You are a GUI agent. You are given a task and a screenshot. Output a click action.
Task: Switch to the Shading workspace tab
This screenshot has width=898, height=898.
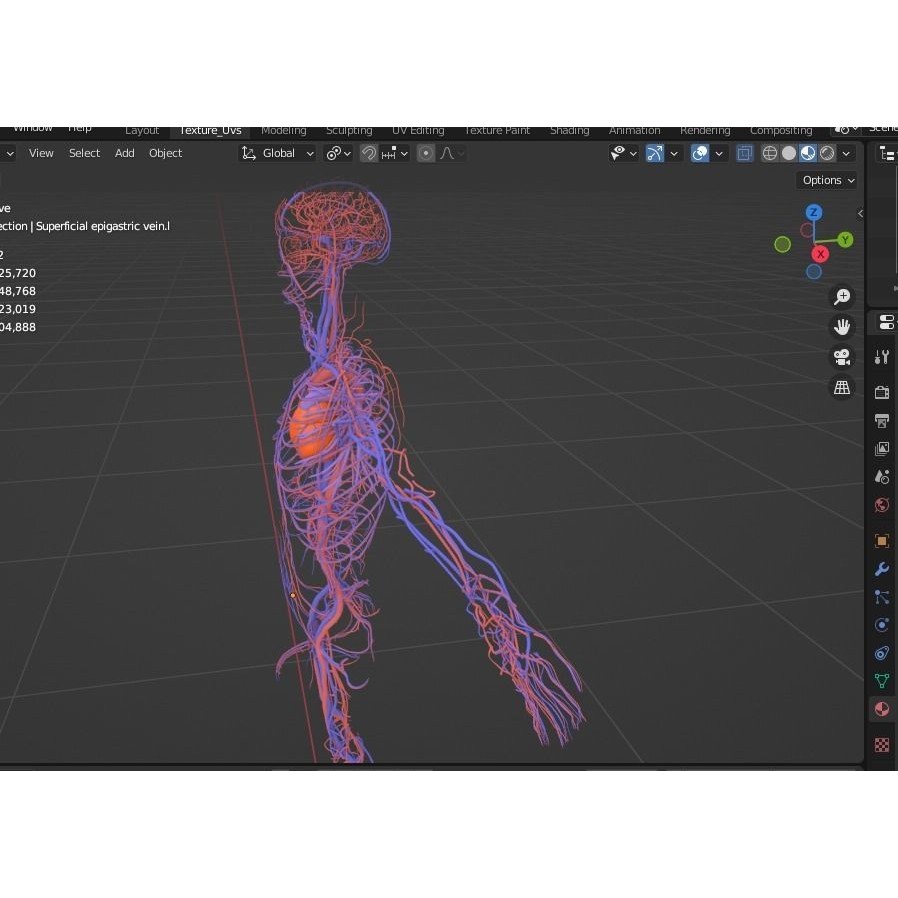tap(570, 130)
